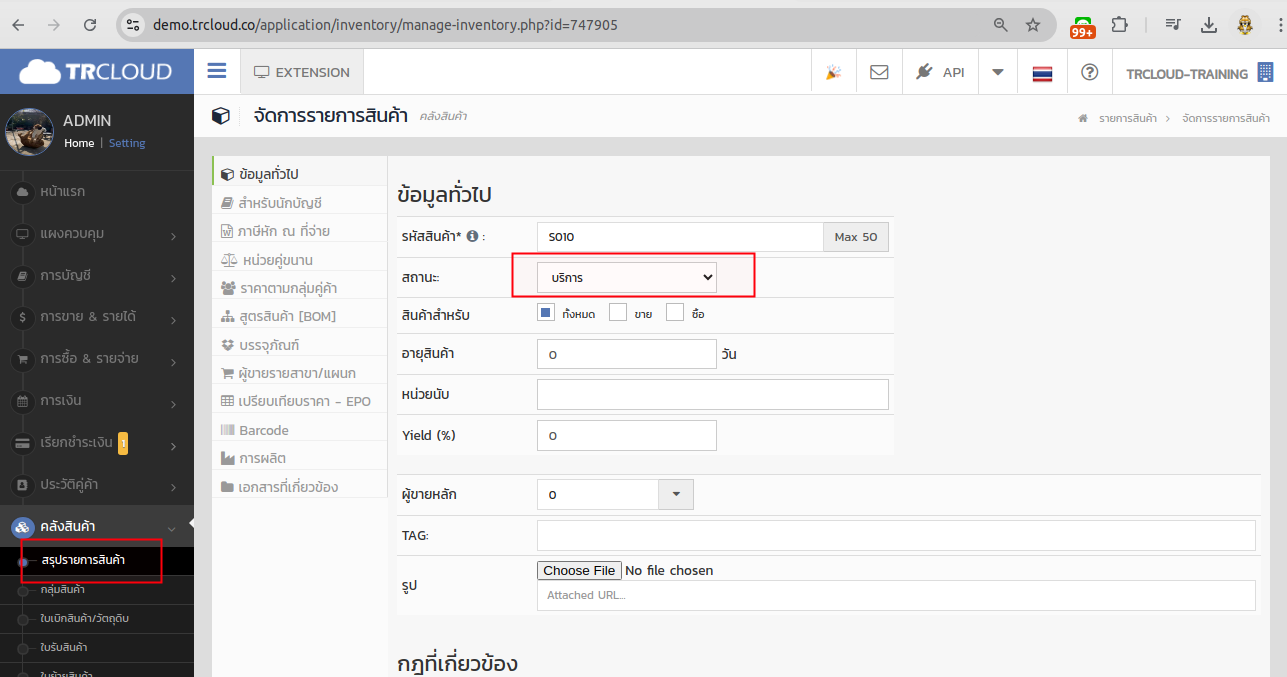The height and width of the screenshot is (677, 1287).
Task: Switch to สำหรับนักบัญชี tab
Action: tap(300, 203)
